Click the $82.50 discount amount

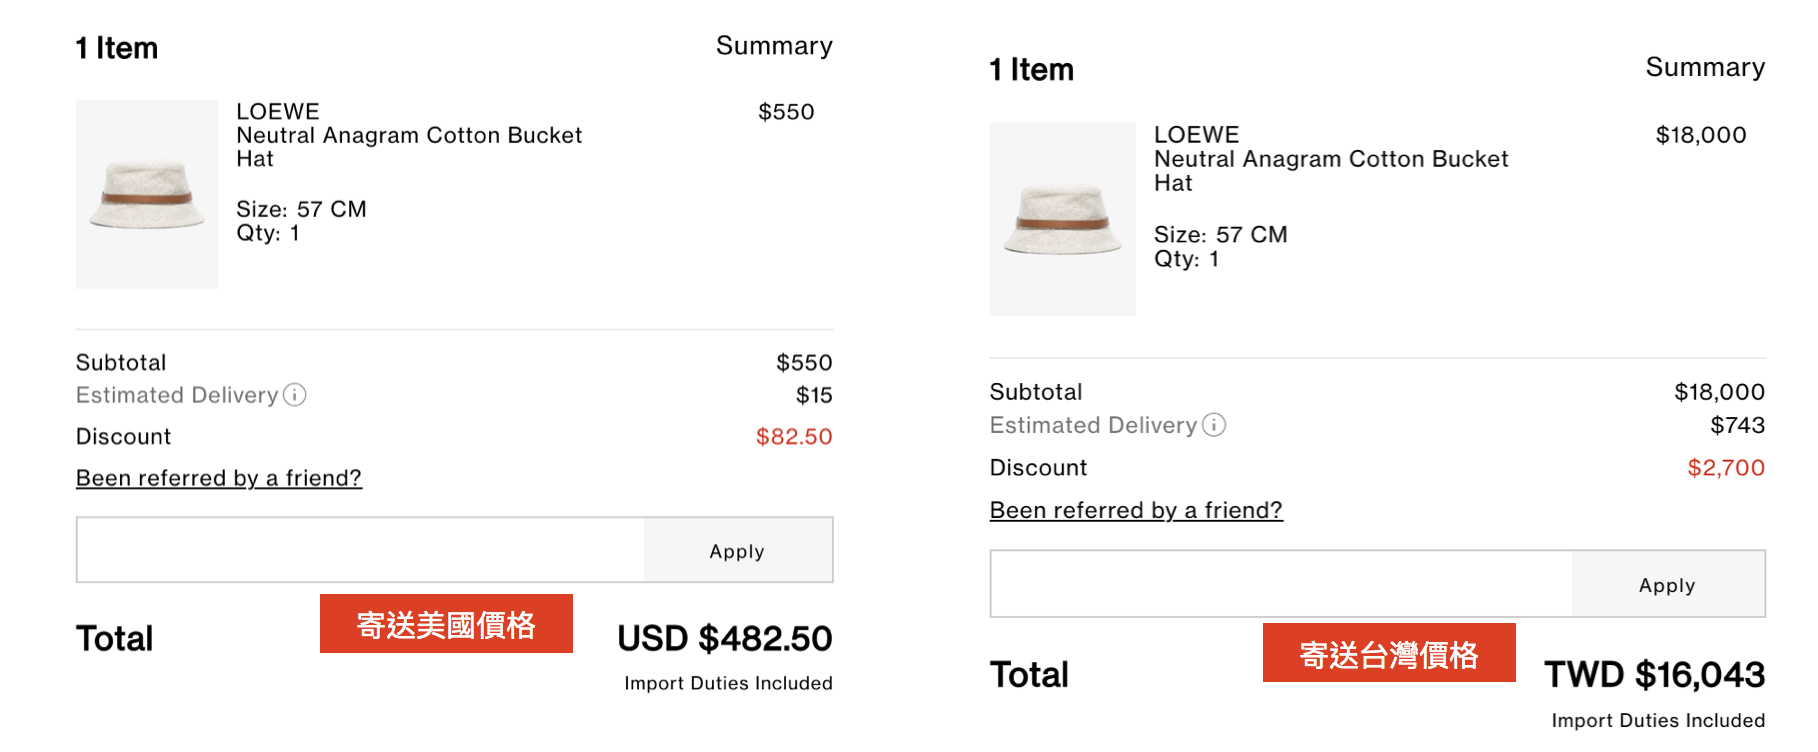click(794, 437)
